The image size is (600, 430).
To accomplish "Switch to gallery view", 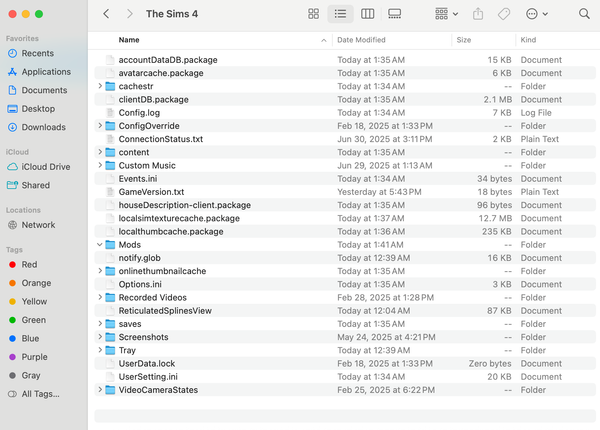I will point(395,14).
